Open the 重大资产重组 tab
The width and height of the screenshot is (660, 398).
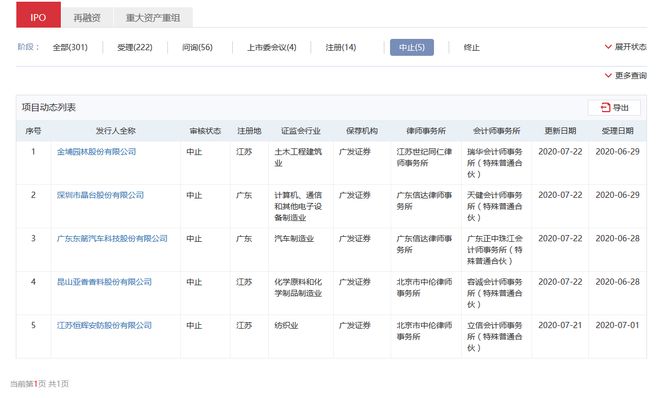tap(153, 18)
